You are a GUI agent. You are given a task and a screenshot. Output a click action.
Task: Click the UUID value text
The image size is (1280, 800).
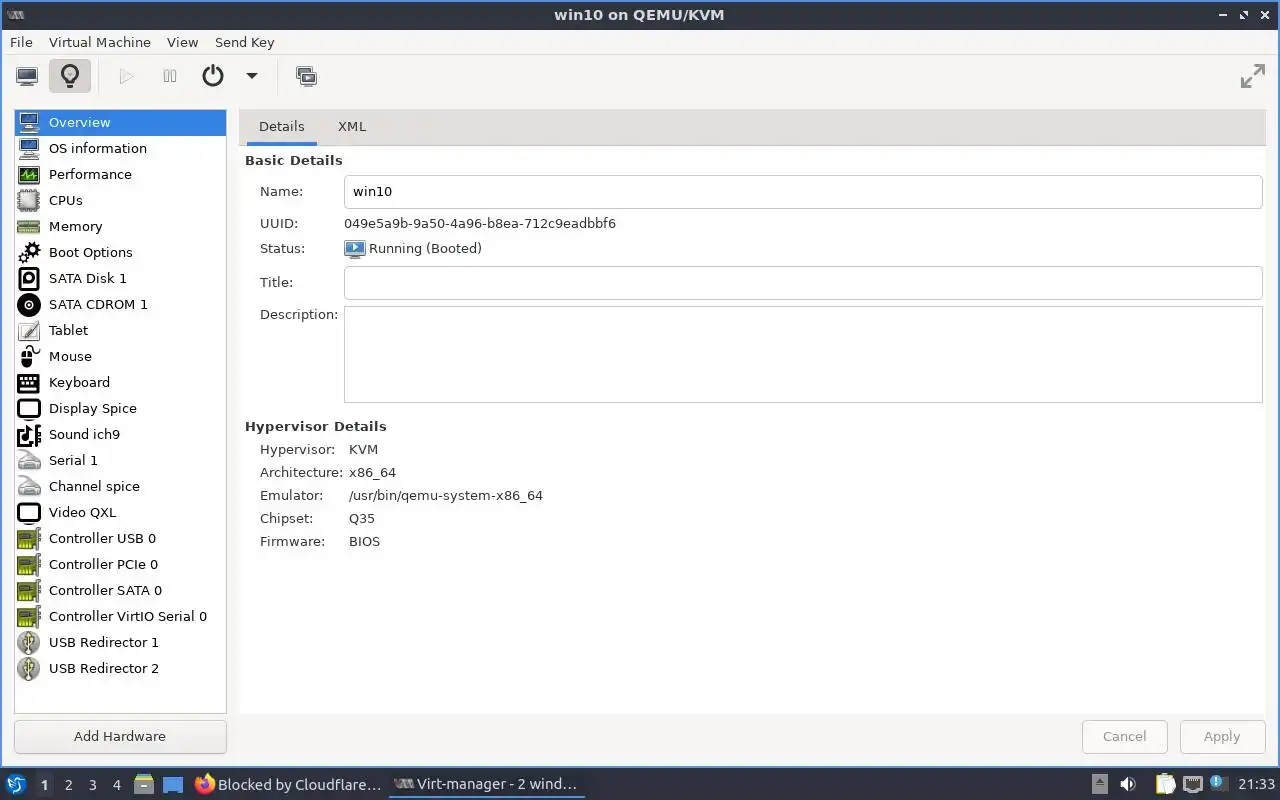pos(480,223)
